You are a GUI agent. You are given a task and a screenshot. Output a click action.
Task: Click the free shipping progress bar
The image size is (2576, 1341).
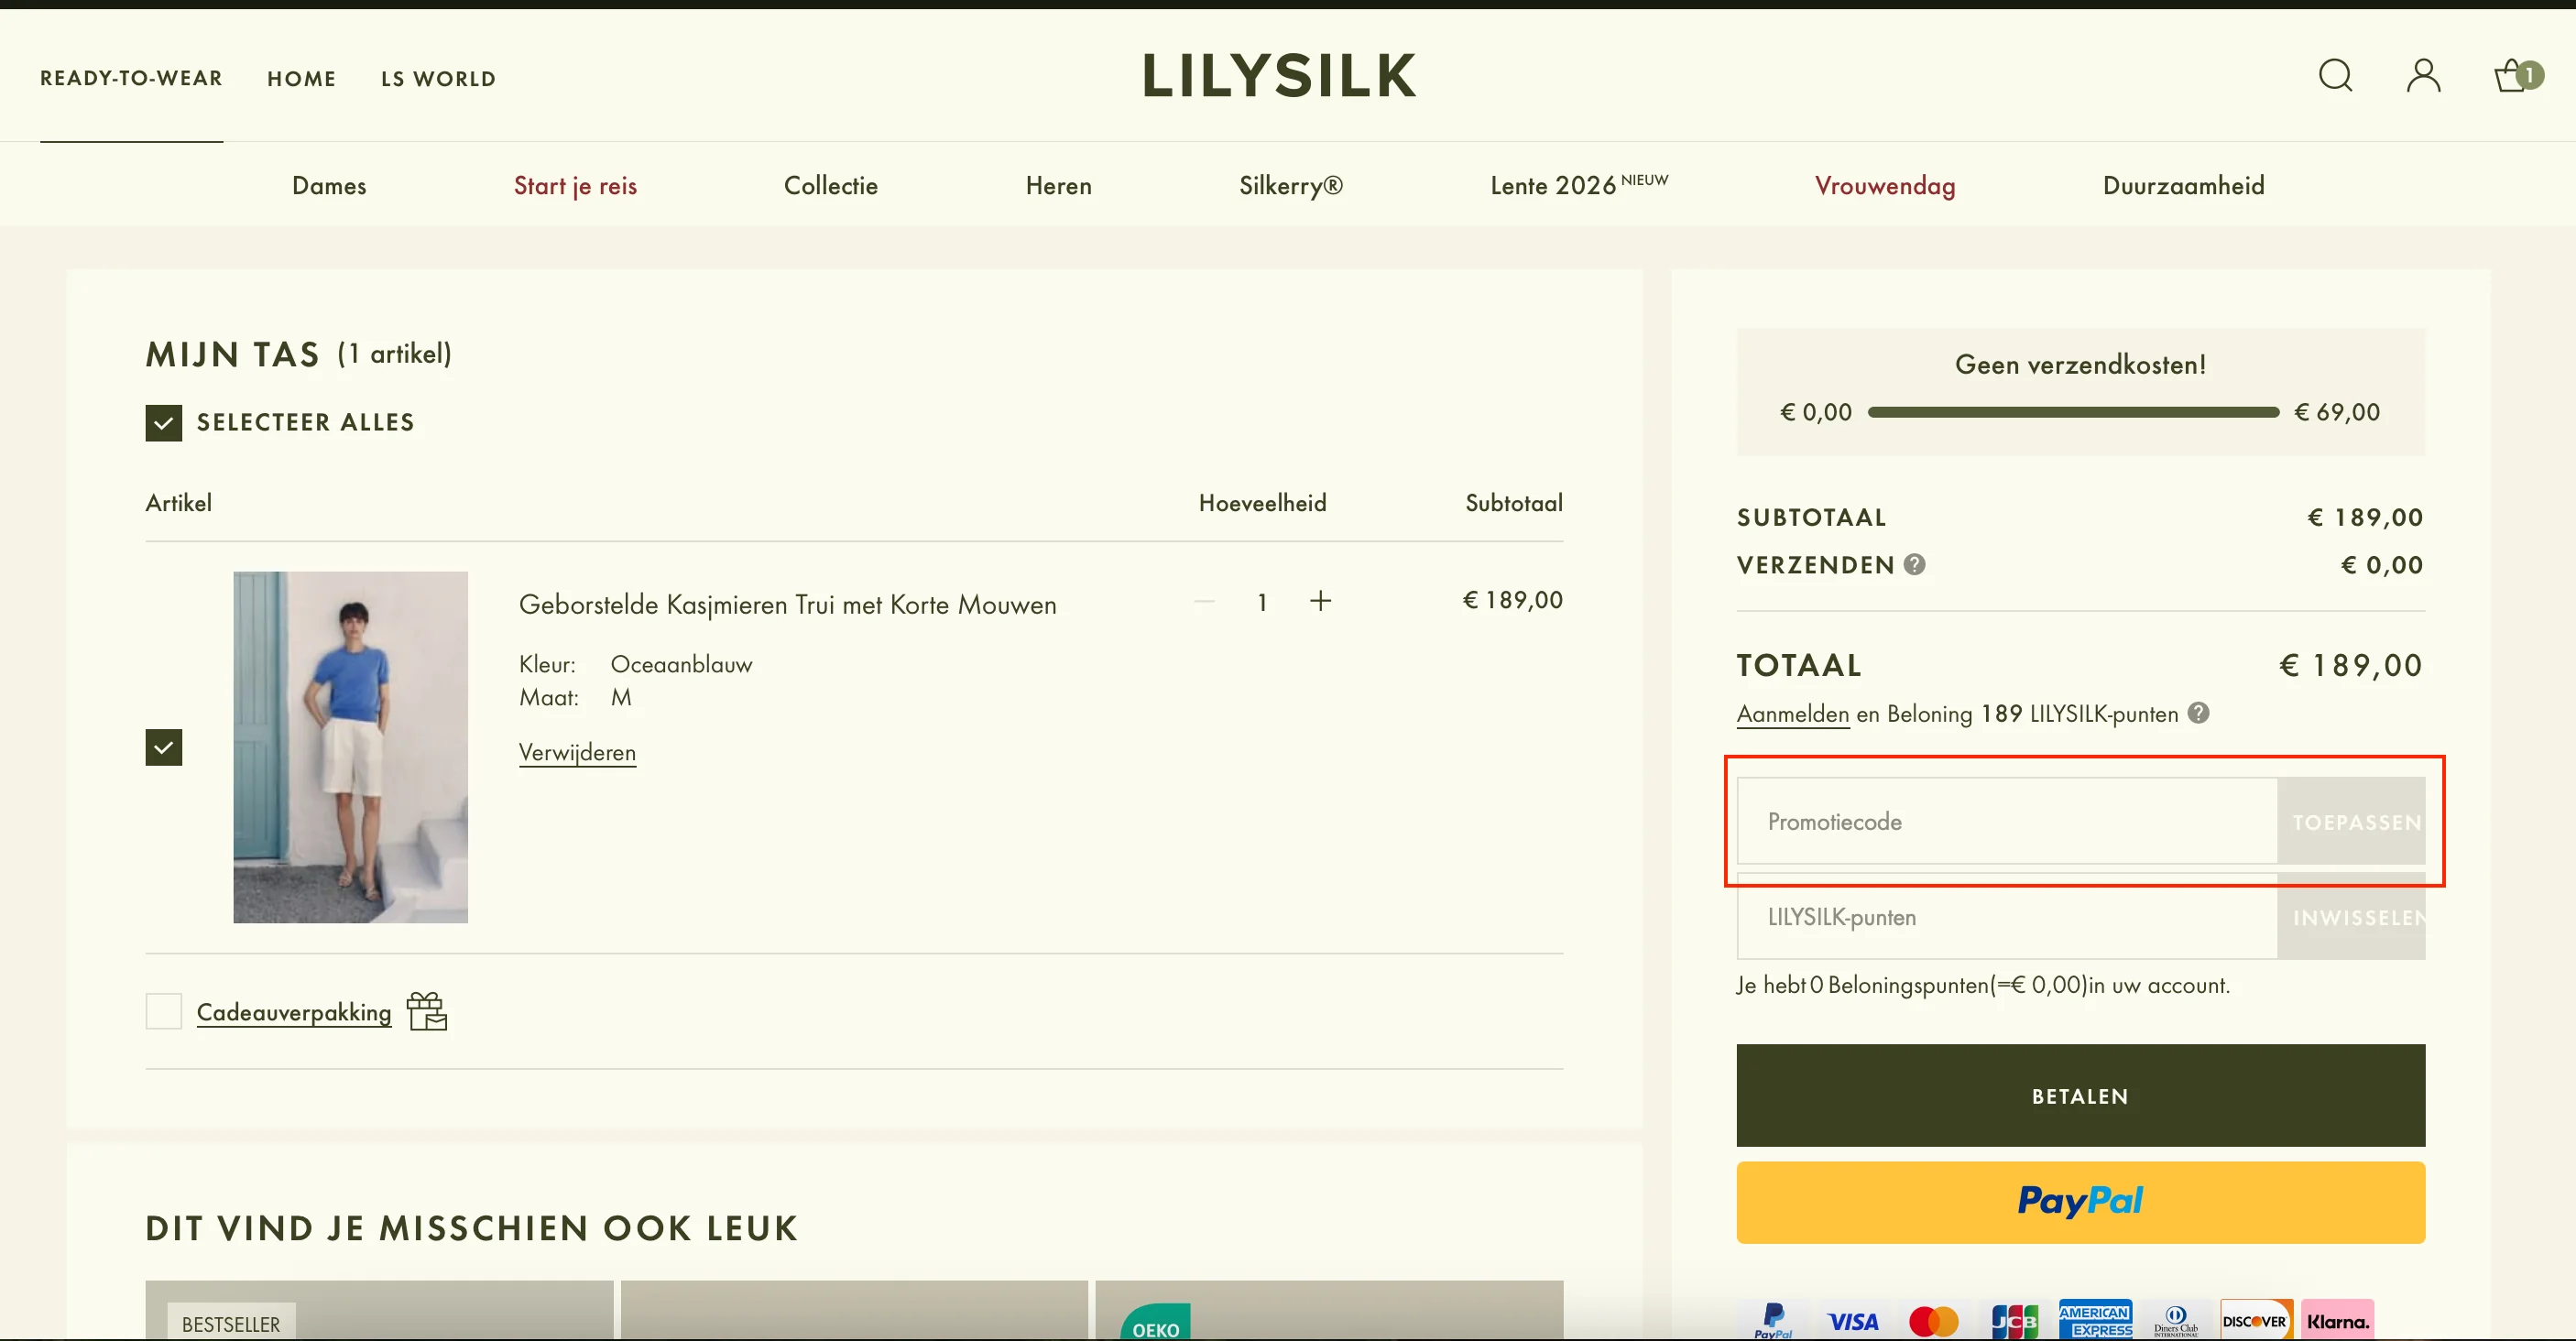pos(2072,411)
